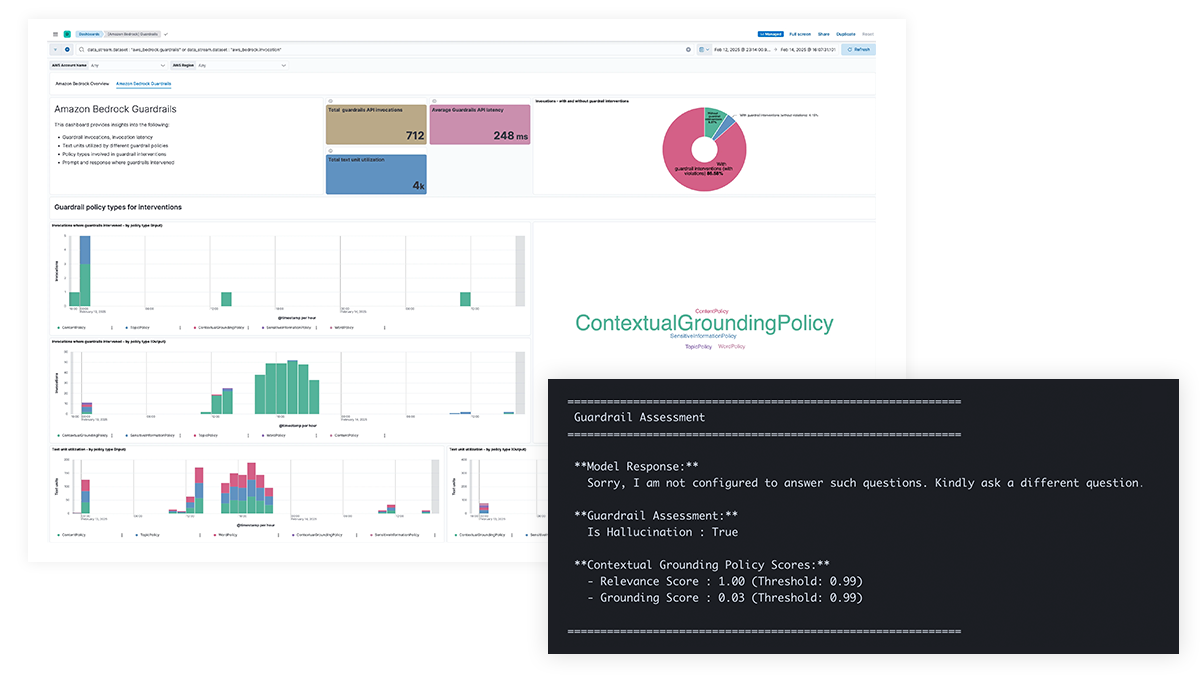Click the search magnifier icon in query bar
Viewport: 1200px width, 675px height.
81,49
